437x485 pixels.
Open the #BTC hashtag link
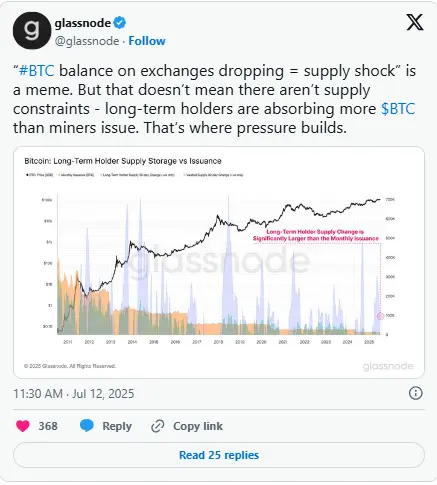37,71
